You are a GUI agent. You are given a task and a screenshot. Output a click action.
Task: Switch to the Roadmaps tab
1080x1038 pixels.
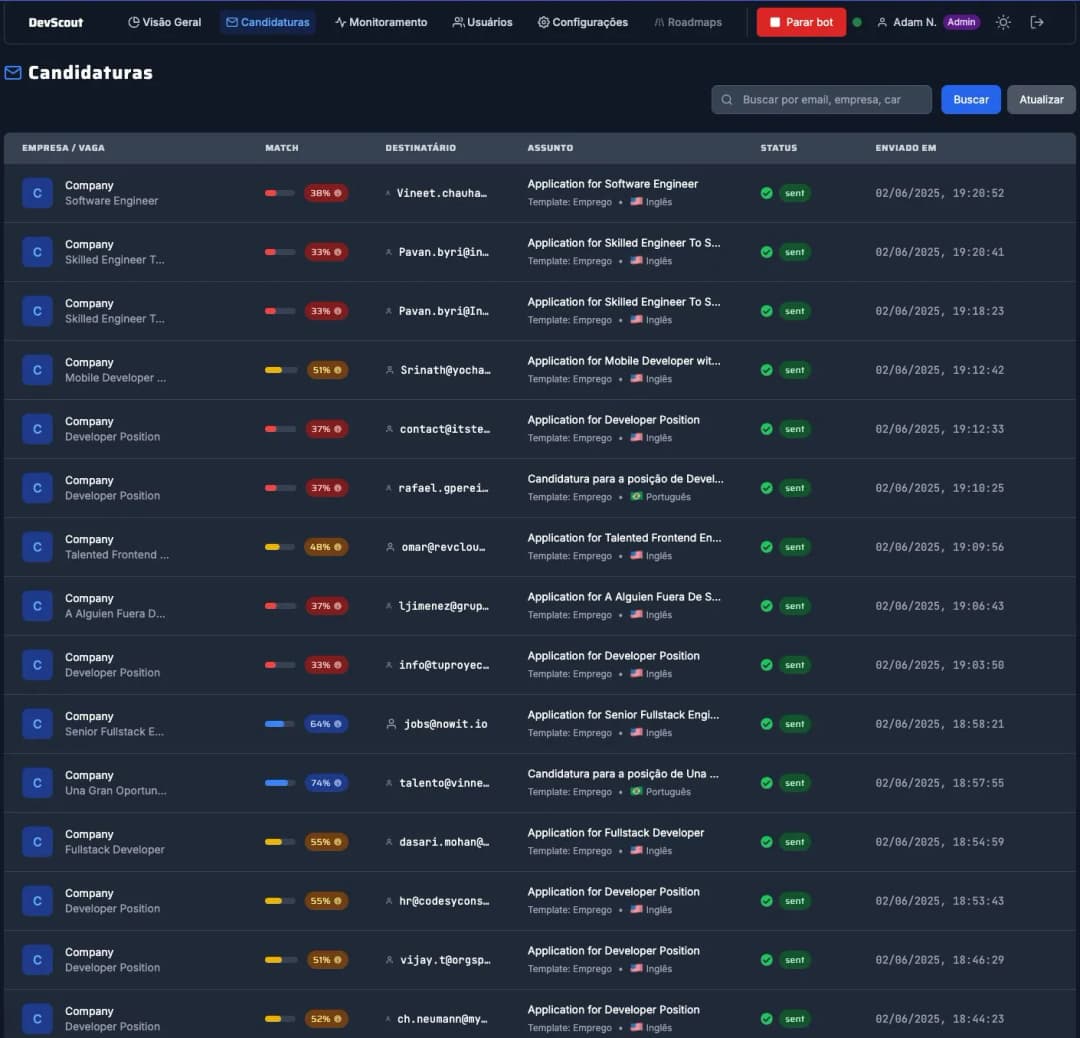(687, 21)
